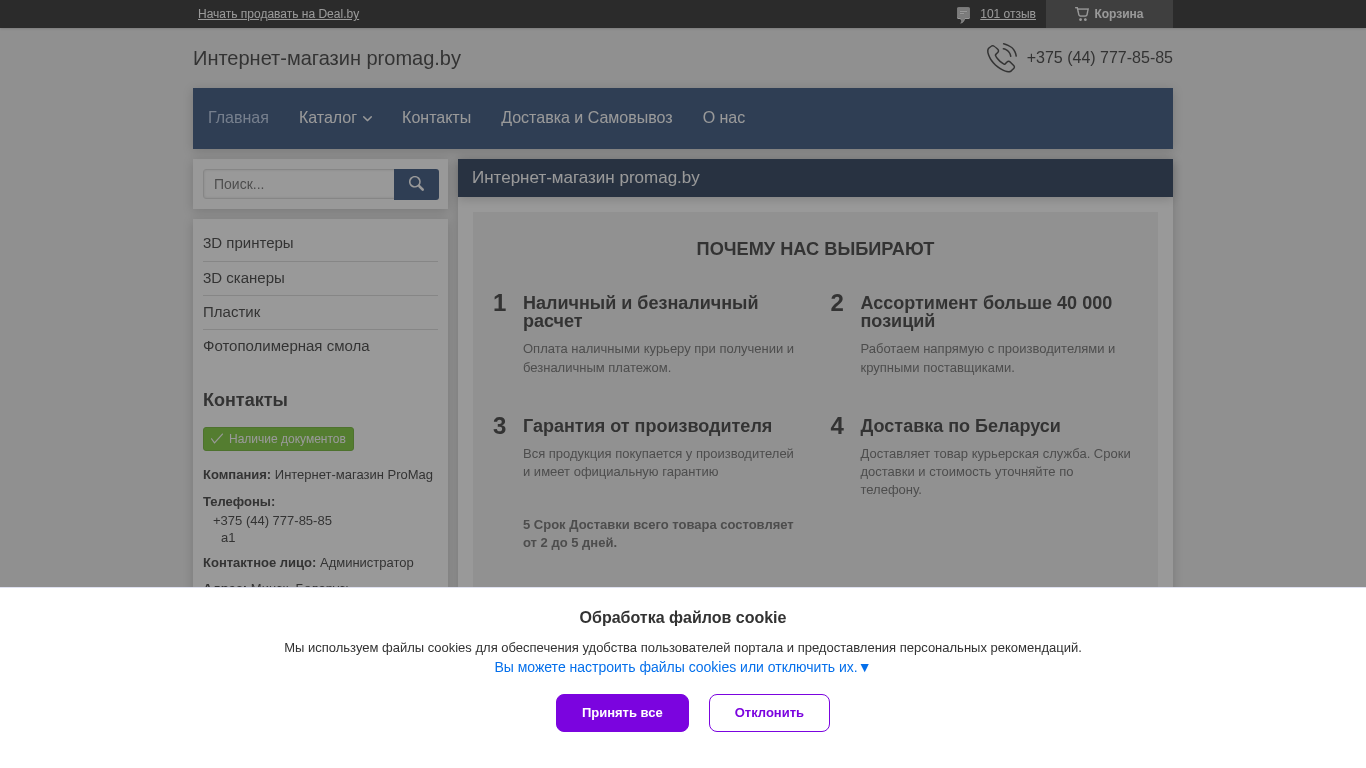This screenshot has height=768, width=1366.
Task: Open 3D принтеры category
Action: pos(248,243)
